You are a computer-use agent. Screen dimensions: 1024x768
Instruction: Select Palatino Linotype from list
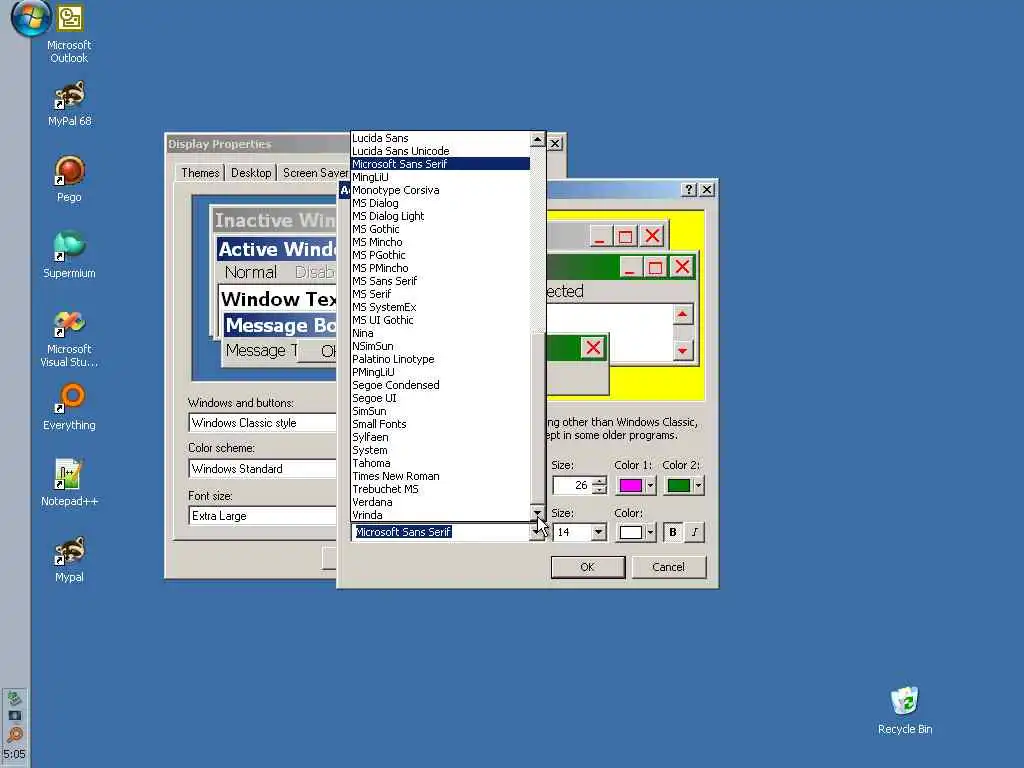[x=440, y=359]
